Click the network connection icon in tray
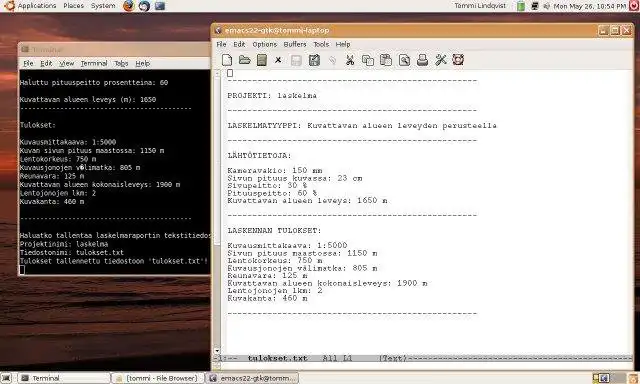This screenshot has height=384, width=640. [x=534, y=6]
